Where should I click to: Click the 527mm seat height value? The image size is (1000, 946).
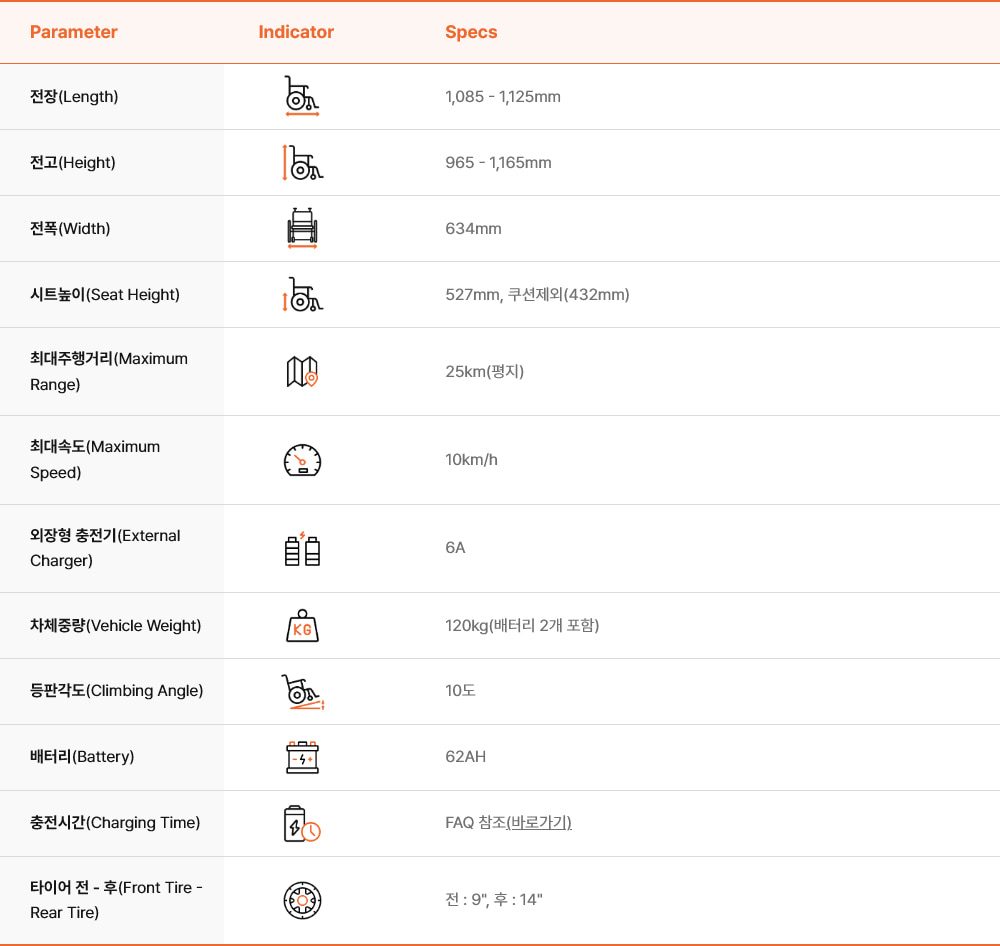[x=537, y=294]
